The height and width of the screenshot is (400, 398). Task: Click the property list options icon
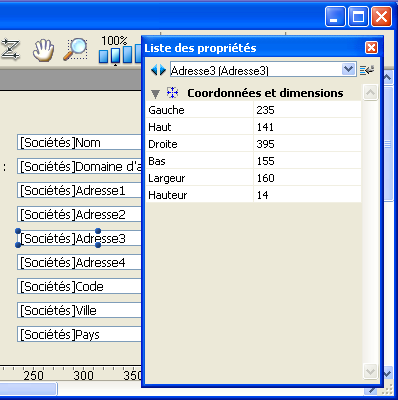coord(367,70)
